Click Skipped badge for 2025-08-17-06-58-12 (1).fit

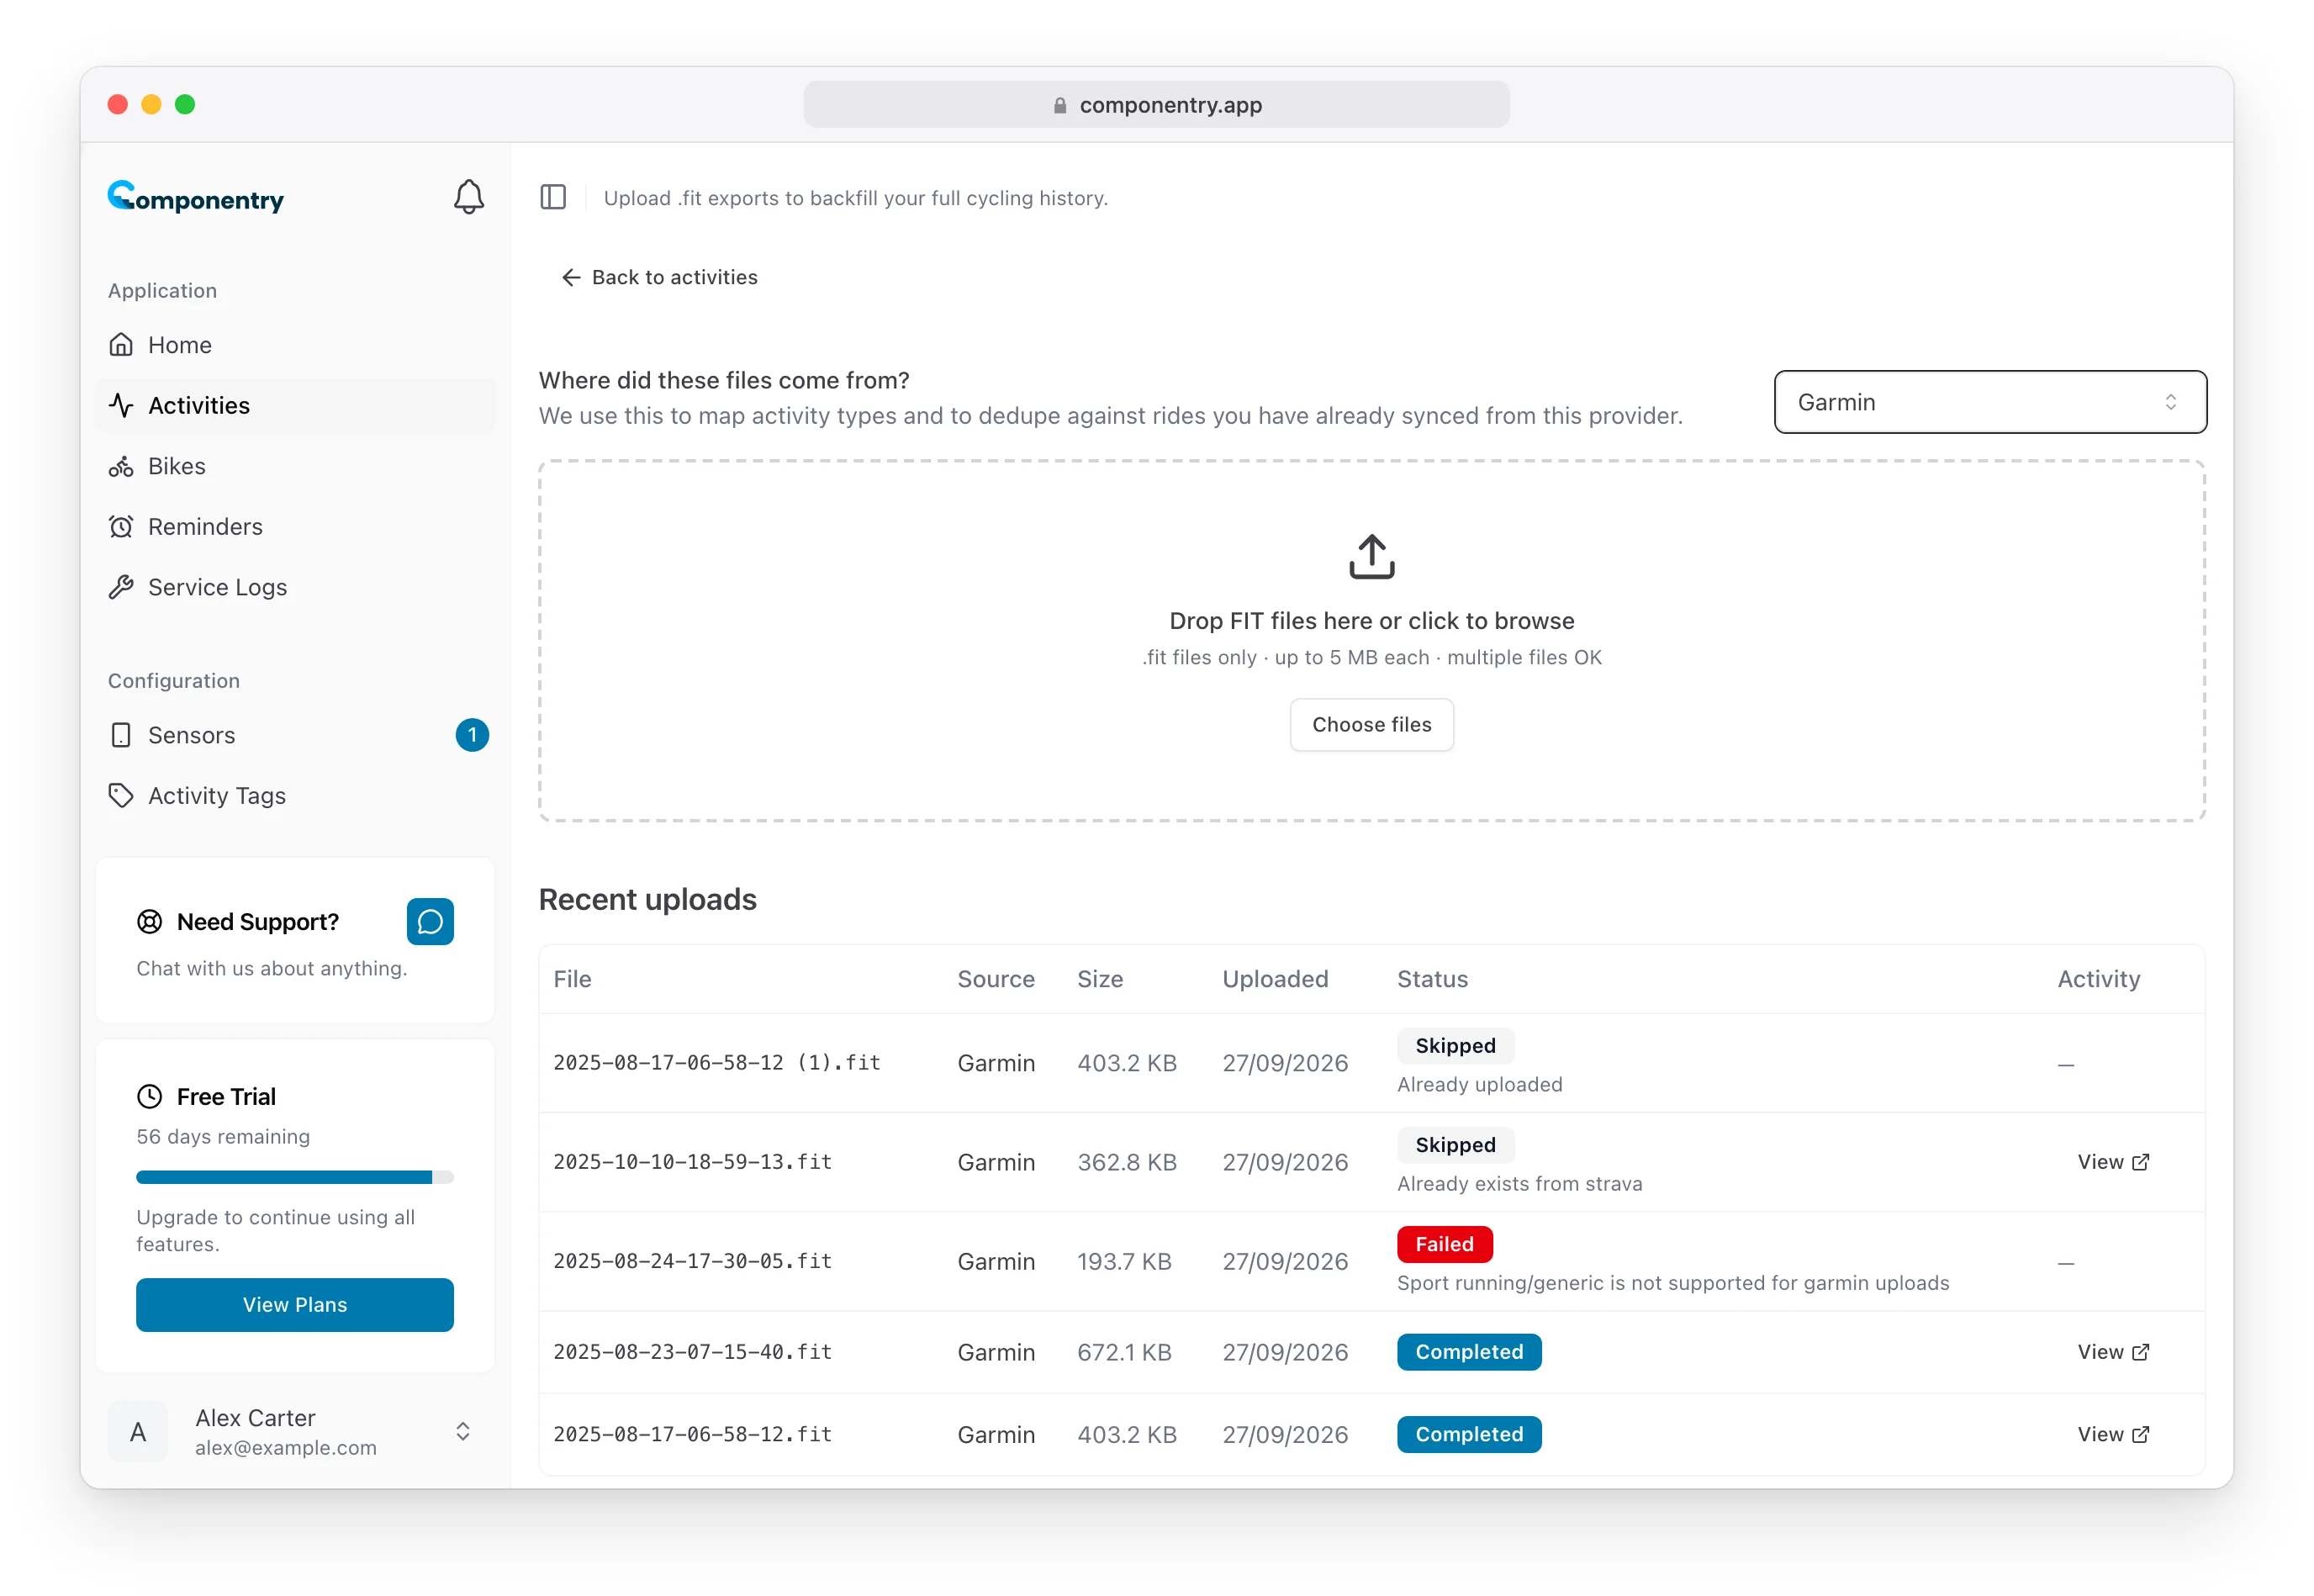click(x=1455, y=1045)
